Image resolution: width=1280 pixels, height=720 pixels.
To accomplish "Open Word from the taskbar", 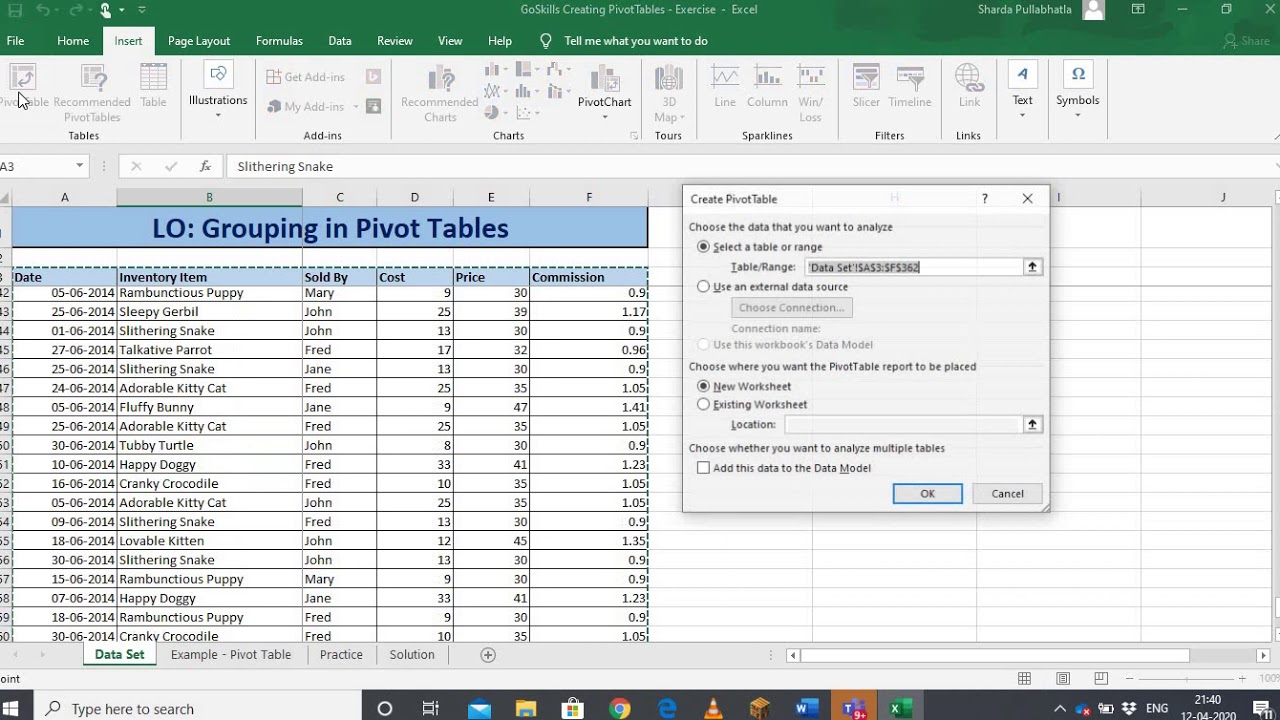I will (x=807, y=709).
